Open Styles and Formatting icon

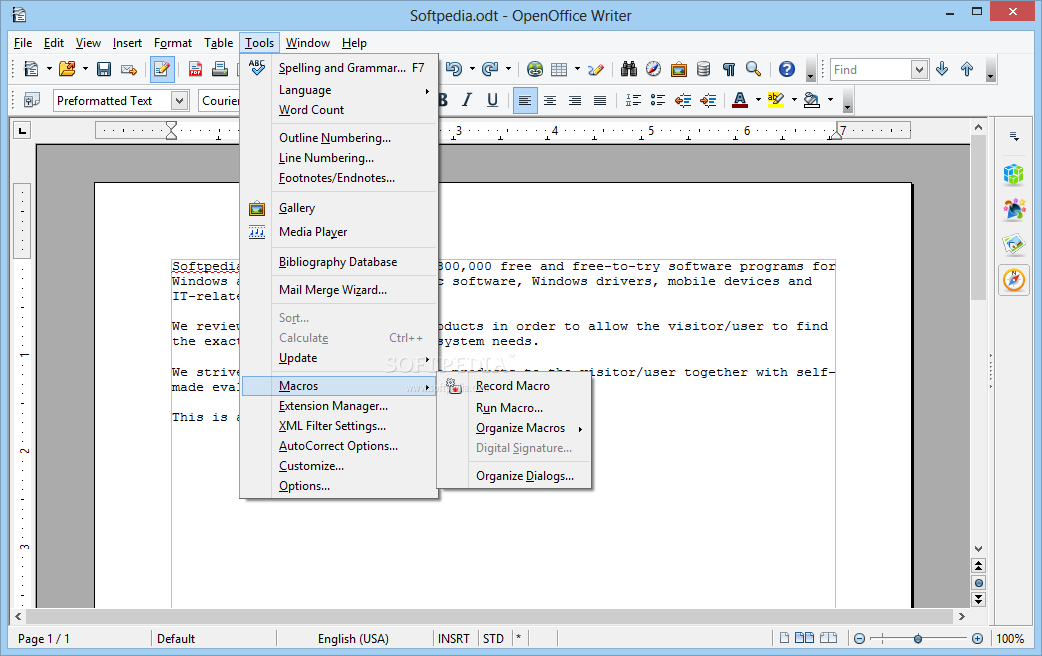point(31,100)
